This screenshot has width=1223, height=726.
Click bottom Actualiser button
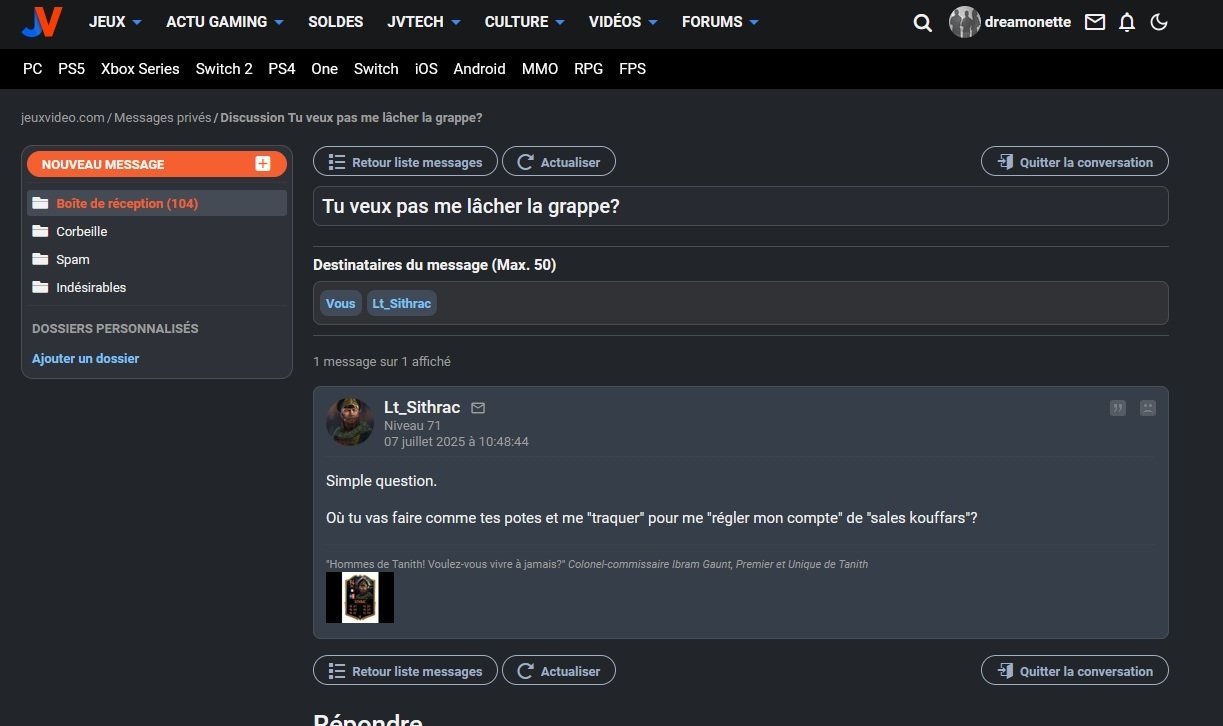(559, 671)
